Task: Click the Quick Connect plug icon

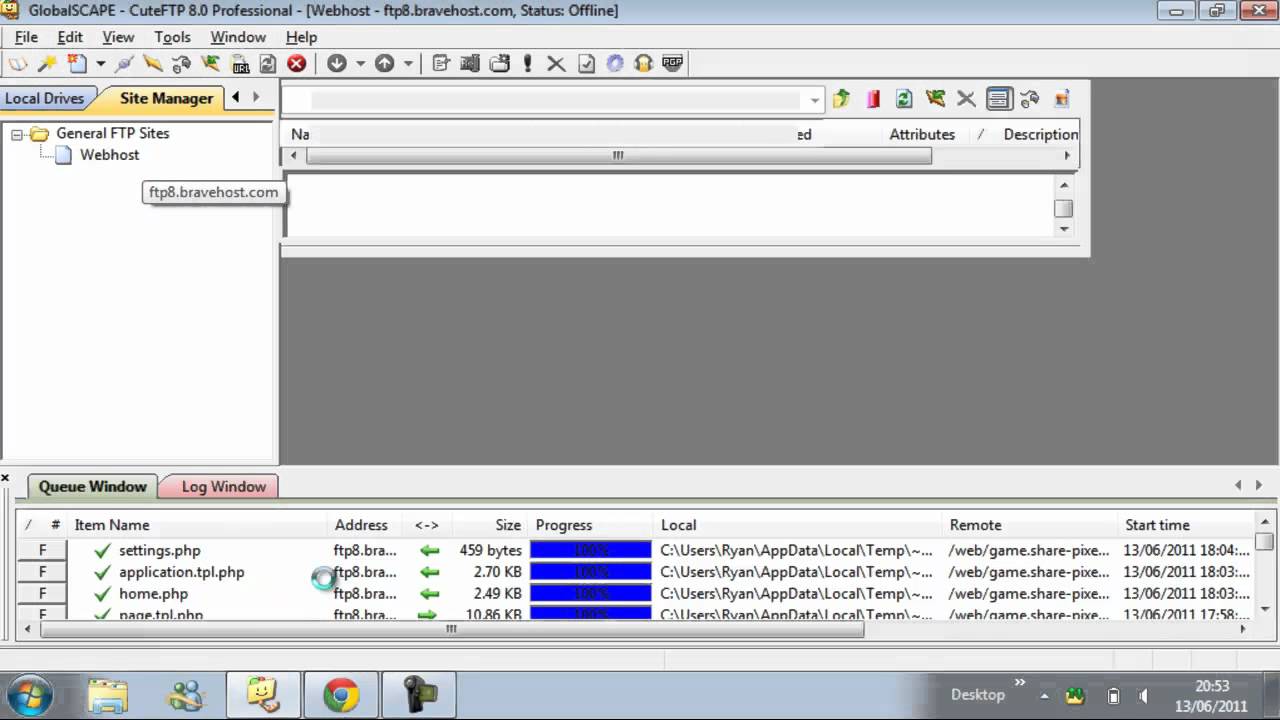Action: coord(124,63)
